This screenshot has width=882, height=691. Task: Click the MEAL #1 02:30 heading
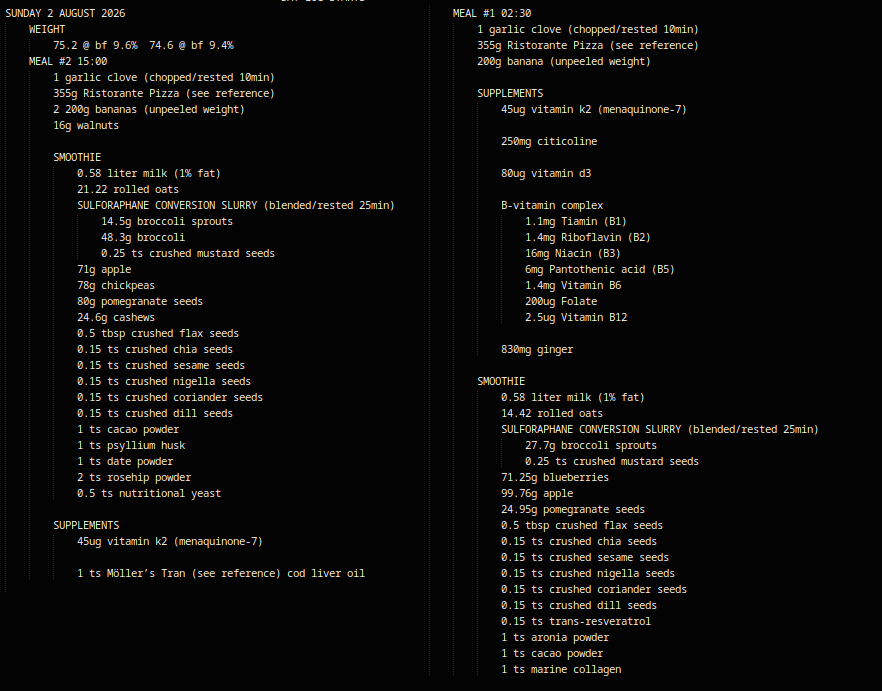492,13
